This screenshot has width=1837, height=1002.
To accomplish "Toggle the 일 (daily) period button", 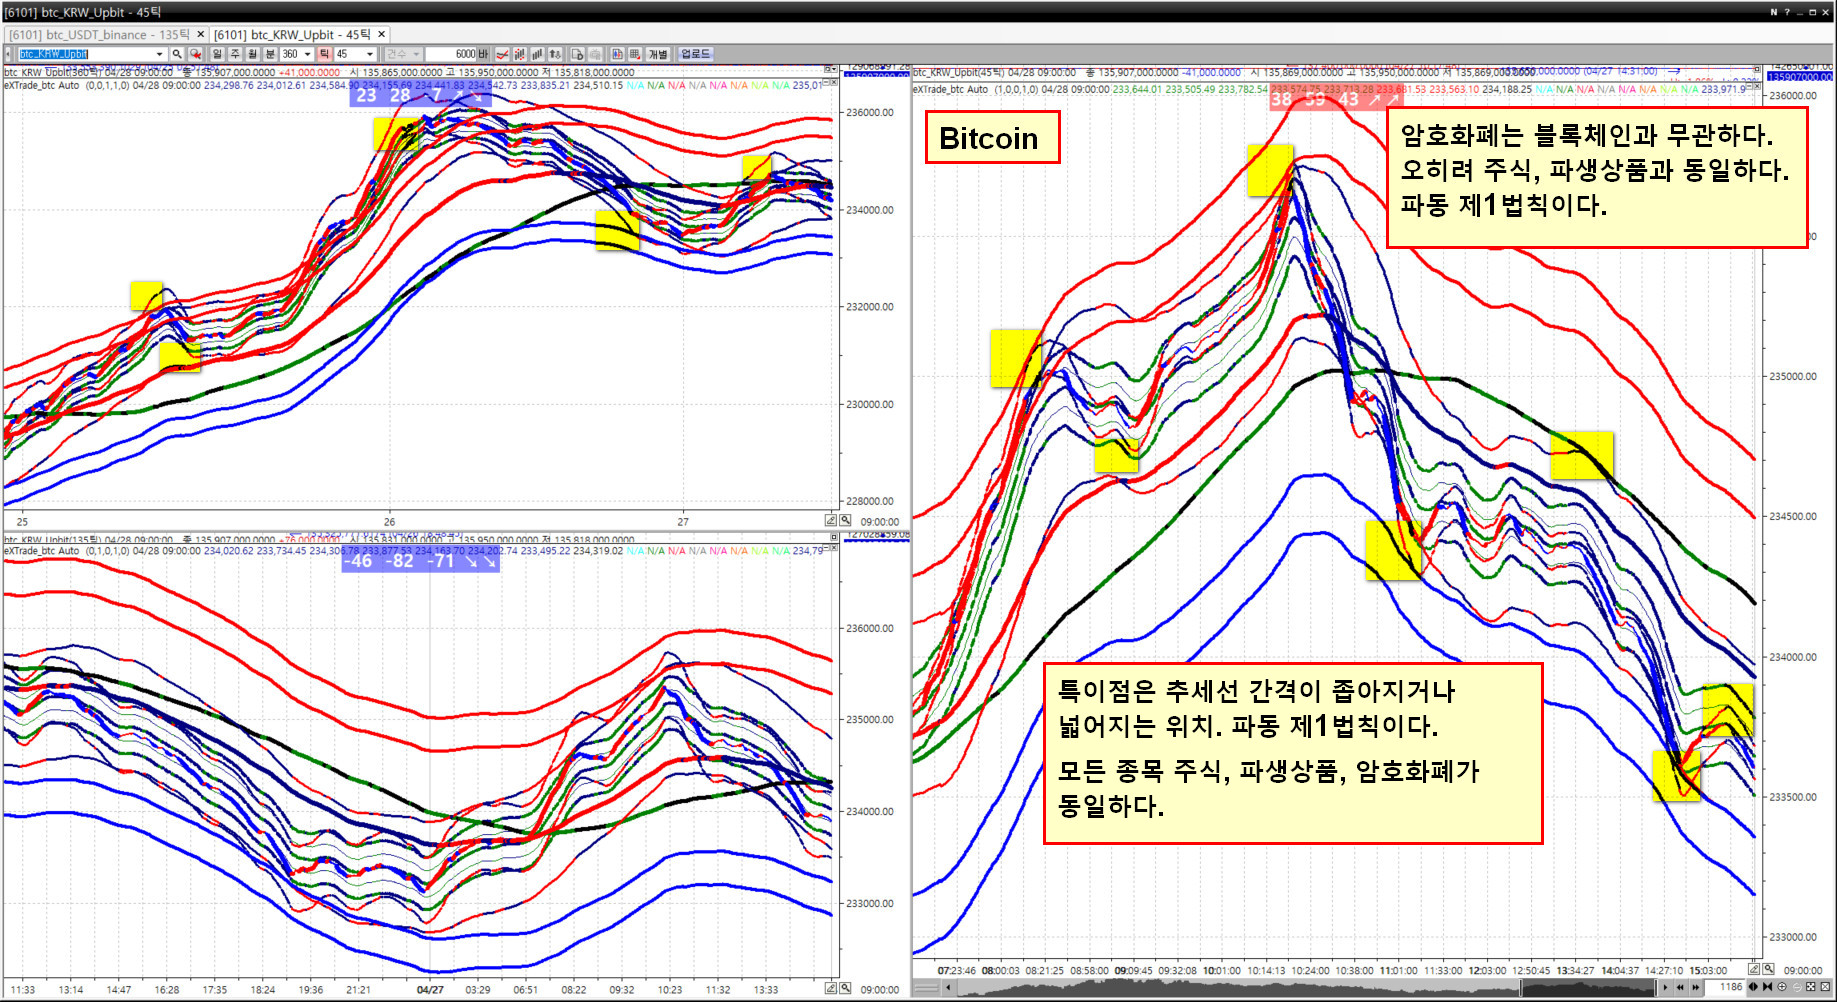I will tap(217, 54).
